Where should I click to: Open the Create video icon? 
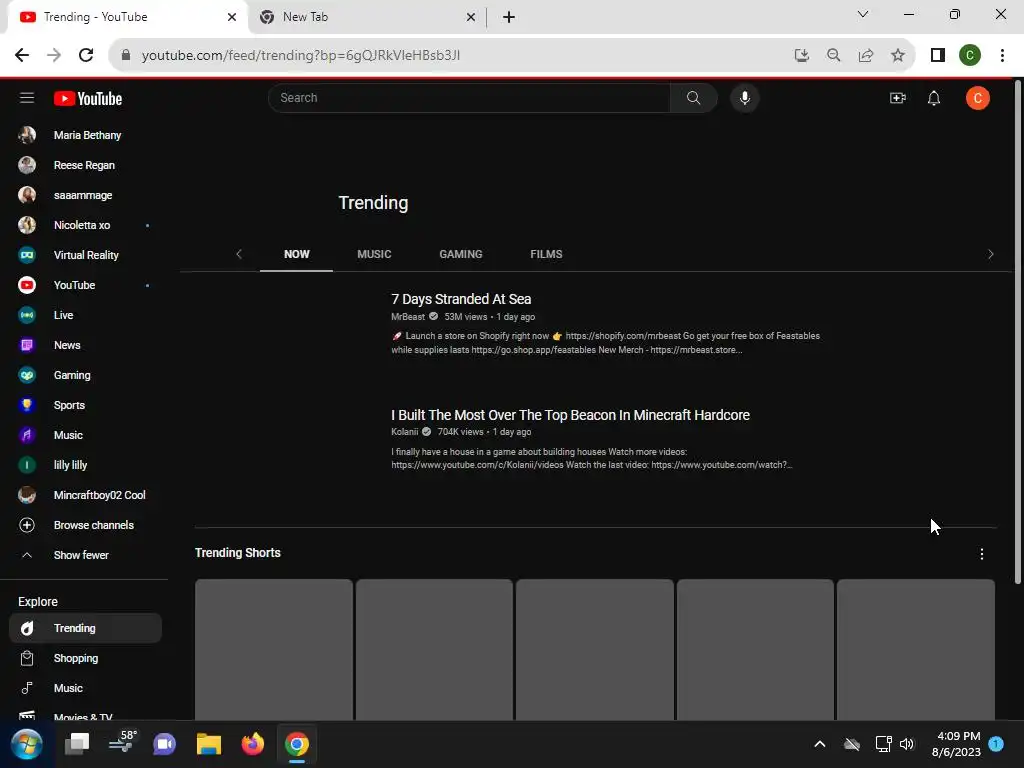click(x=898, y=98)
